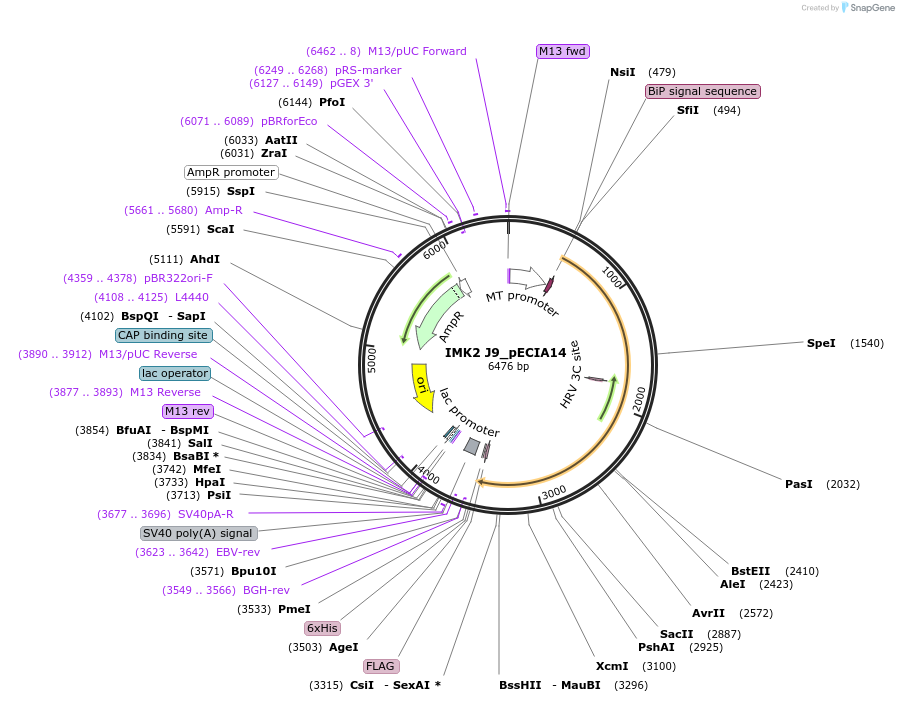Select the FLAG tag label
This screenshot has width=899, height=702.
pos(381,666)
